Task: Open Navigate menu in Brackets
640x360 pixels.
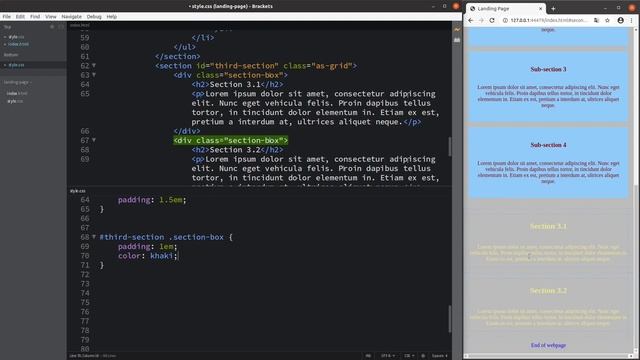Action: (x=71, y=17)
